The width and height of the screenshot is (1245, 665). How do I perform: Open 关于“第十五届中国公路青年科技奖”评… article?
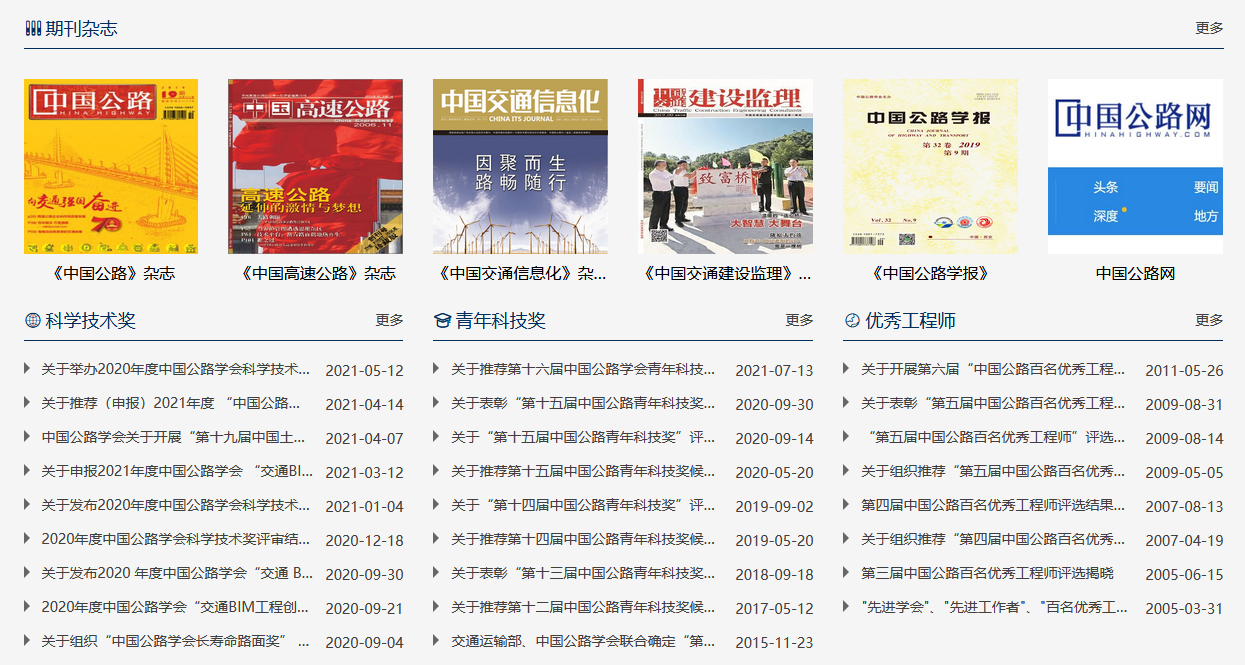[x=583, y=437]
